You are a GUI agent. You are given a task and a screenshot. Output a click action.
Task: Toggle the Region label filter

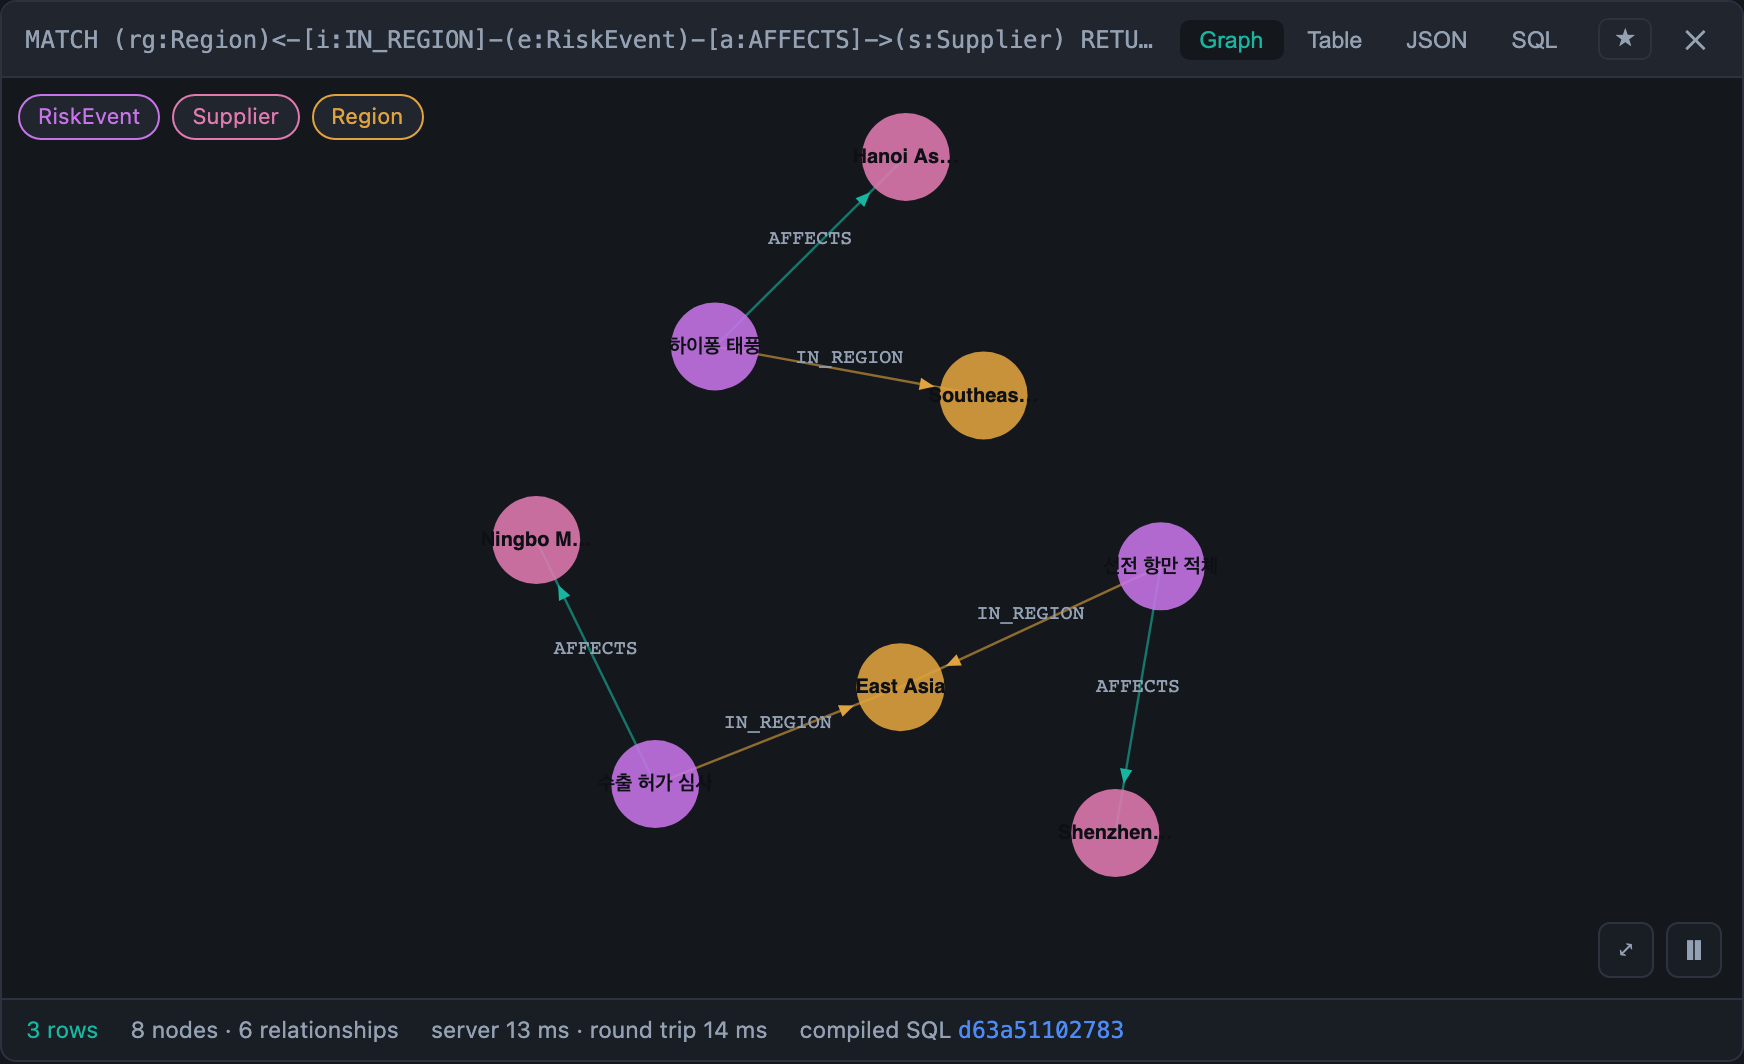(x=368, y=117)
